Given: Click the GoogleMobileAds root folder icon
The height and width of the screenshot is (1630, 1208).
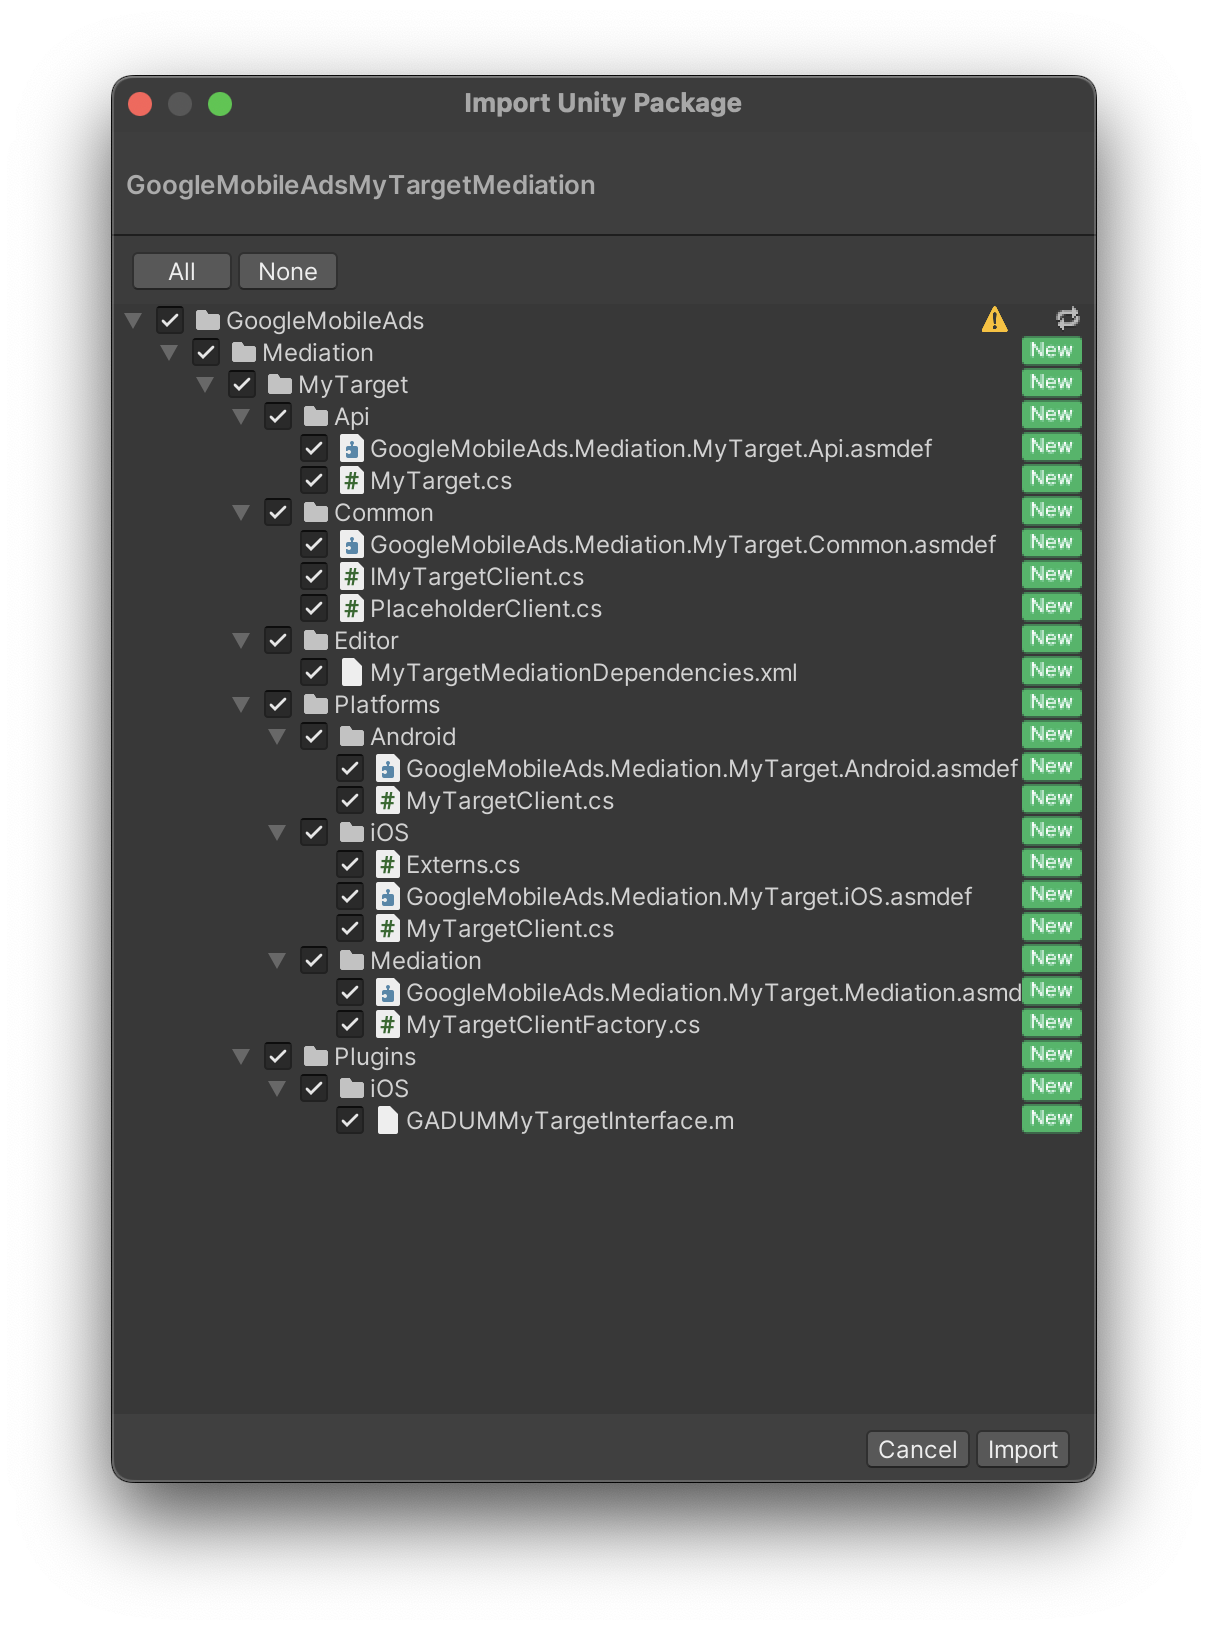Looking at the screenshot, I should [208, 321].
